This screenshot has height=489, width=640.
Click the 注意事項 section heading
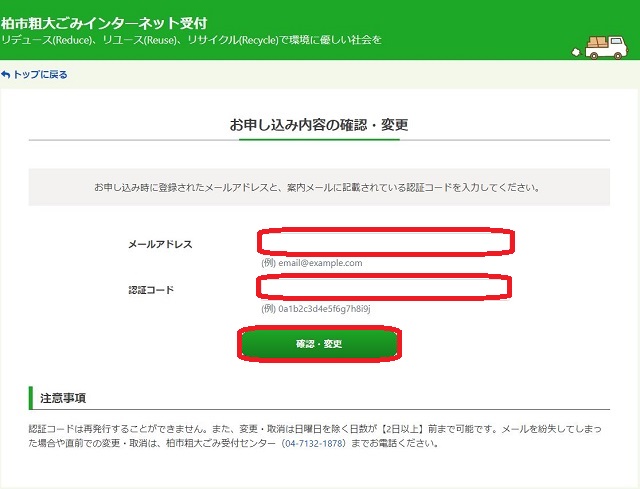[x=63, y=398]
